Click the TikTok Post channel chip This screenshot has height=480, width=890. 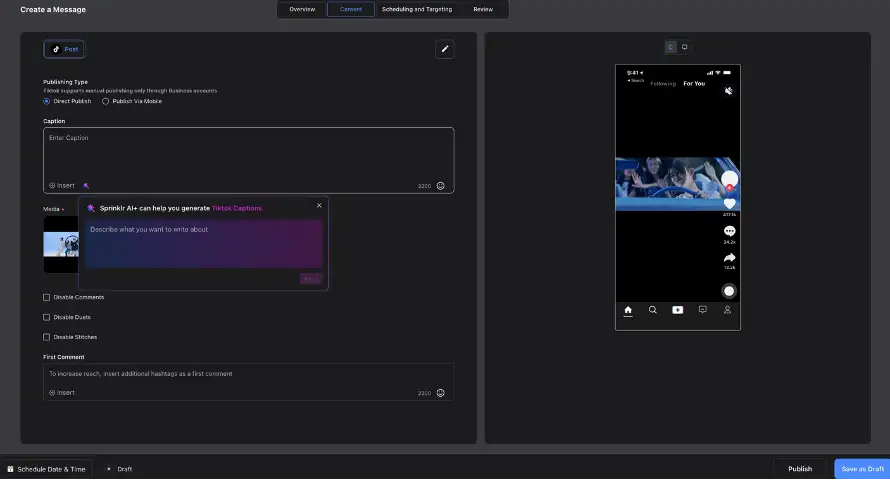point(64,49)
